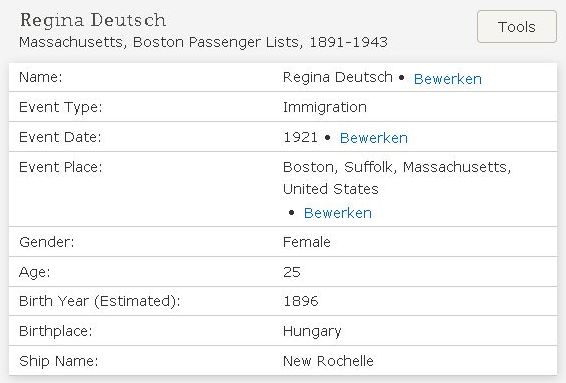Select the Name: field label

tap(40, 77)
